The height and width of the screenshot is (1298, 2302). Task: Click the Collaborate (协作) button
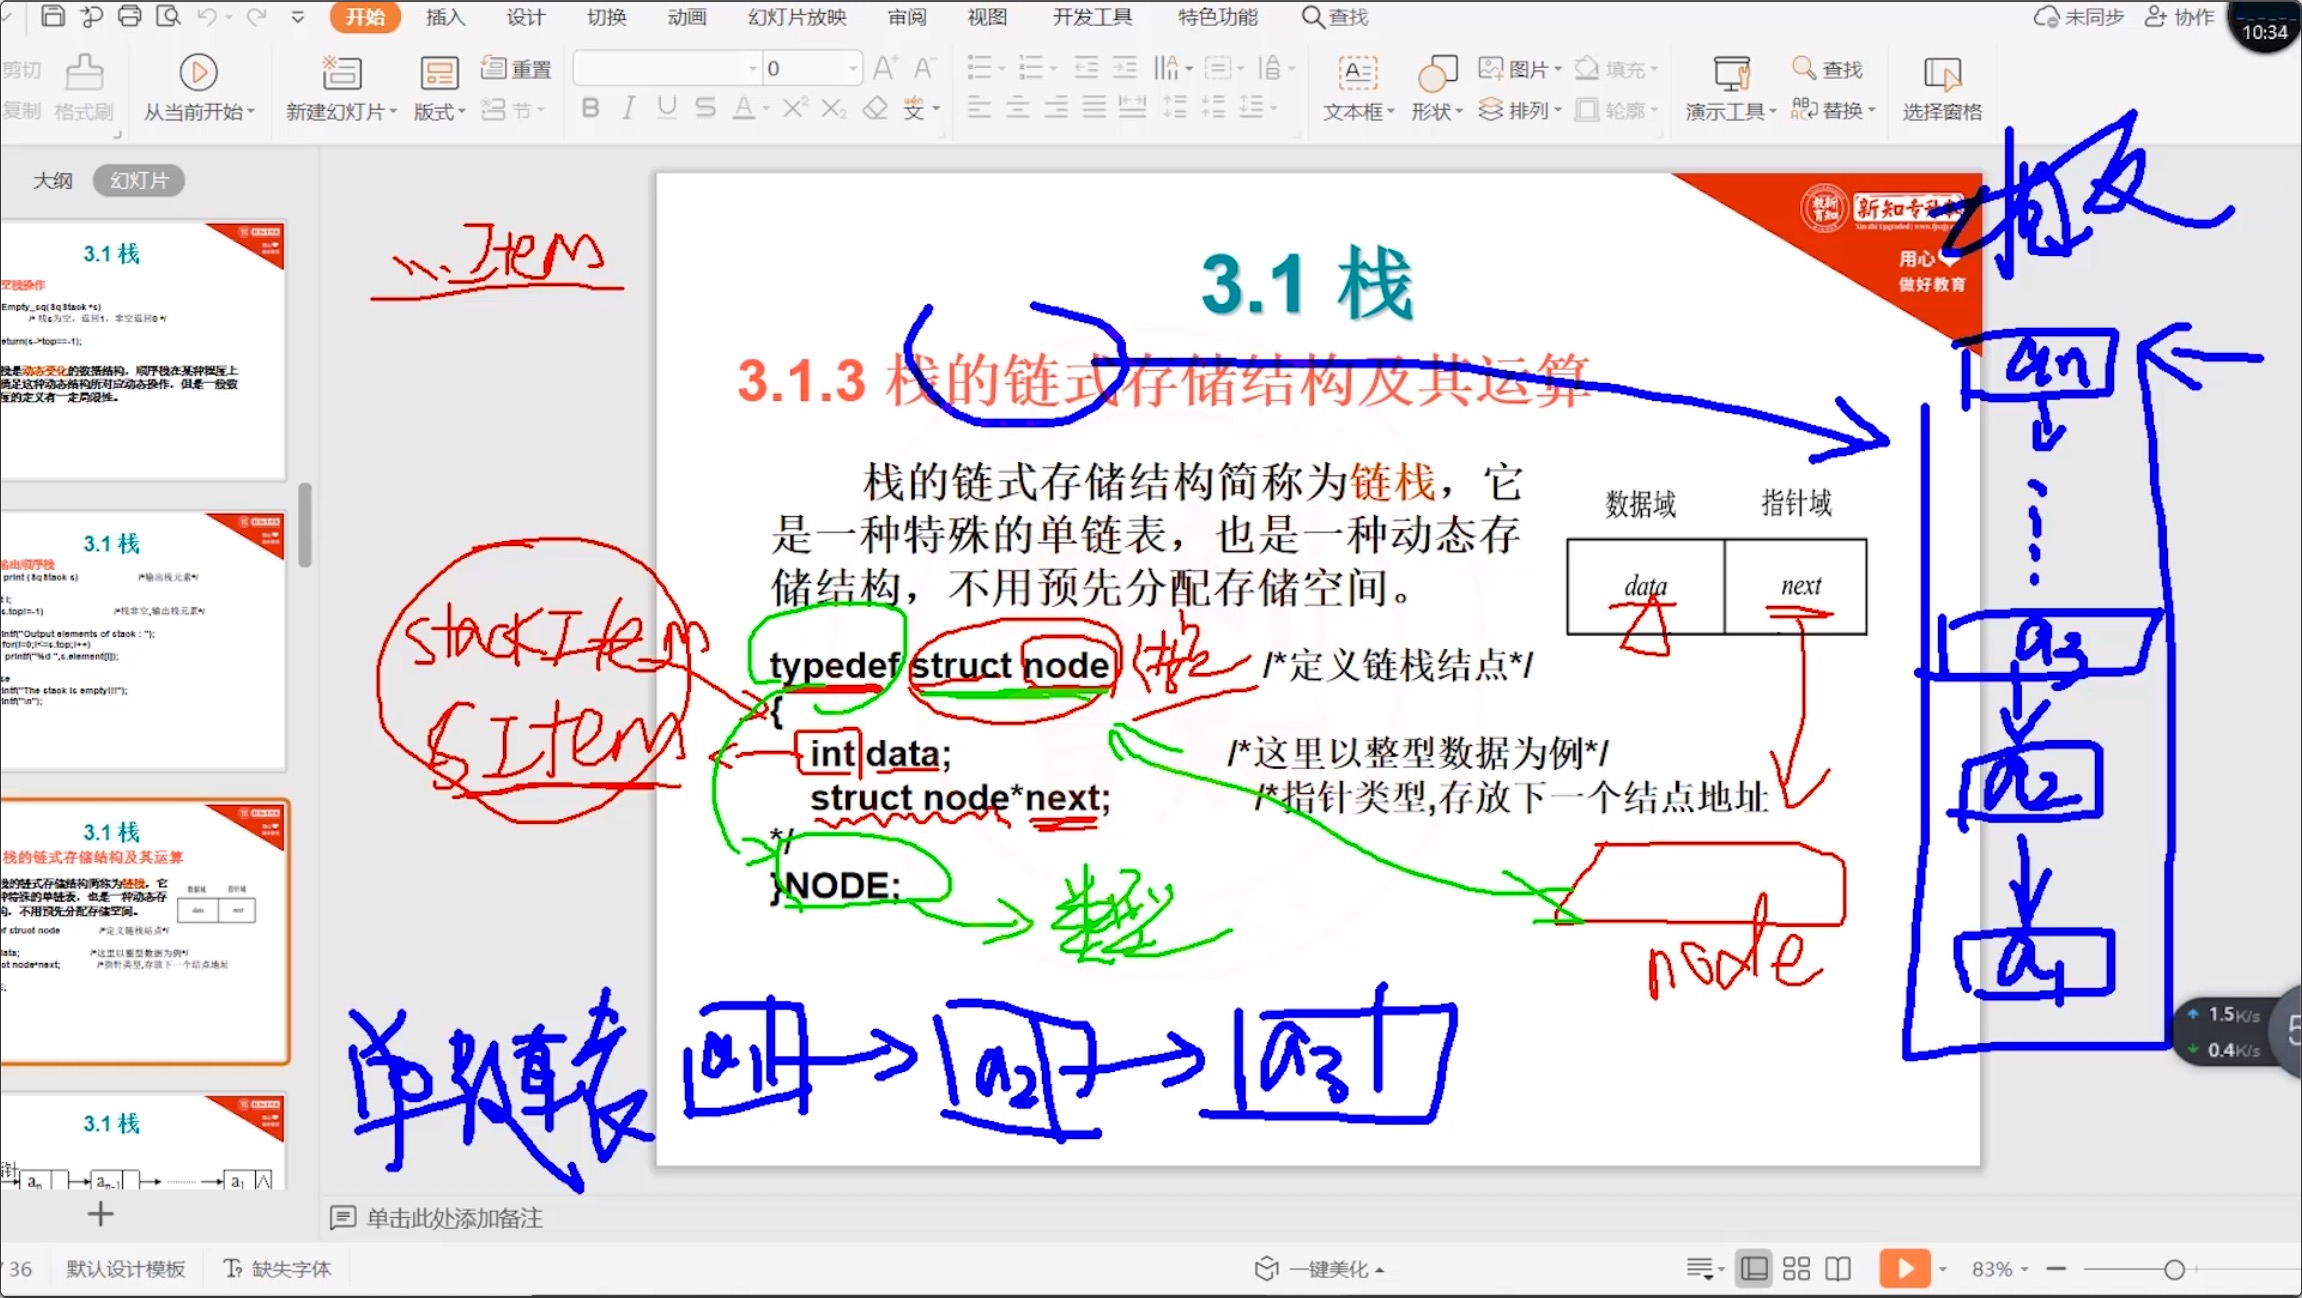[2180, 17]
